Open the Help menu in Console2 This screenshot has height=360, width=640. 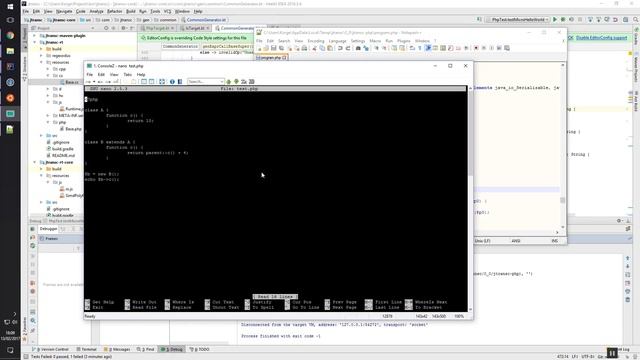[141, 75]
